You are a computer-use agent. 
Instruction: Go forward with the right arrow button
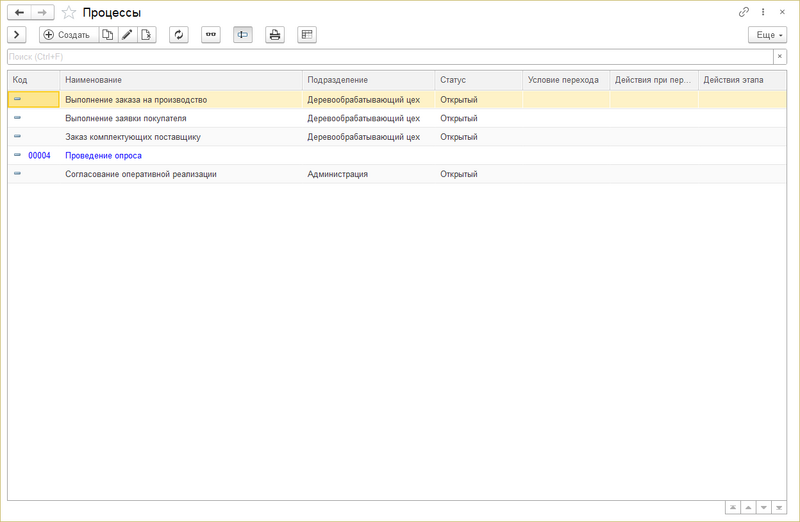[x=42, y=12]
